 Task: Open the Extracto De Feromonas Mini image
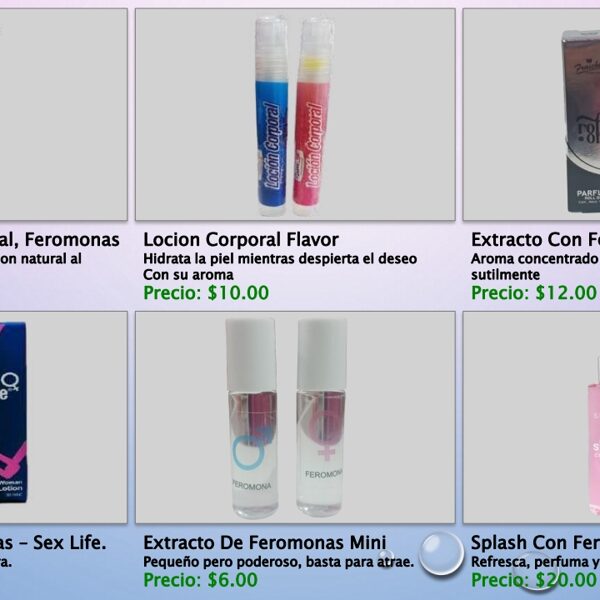(x=295, y=417)
